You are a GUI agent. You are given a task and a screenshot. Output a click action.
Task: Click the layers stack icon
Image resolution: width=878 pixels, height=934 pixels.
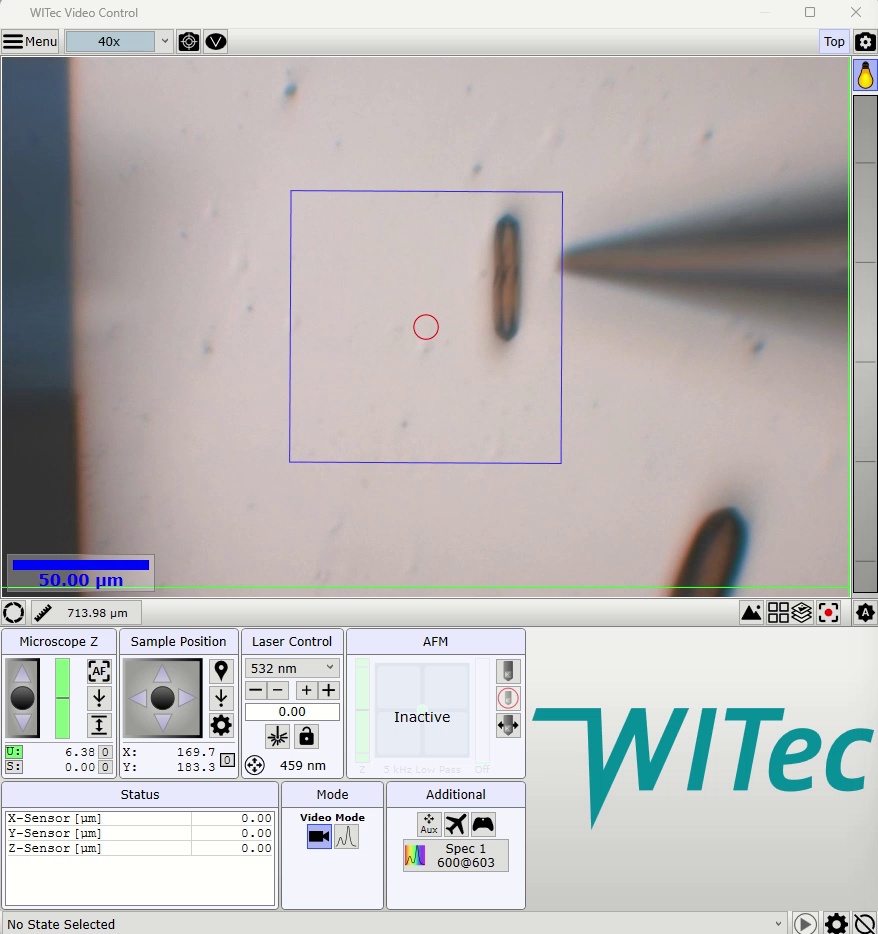point(801,612)
